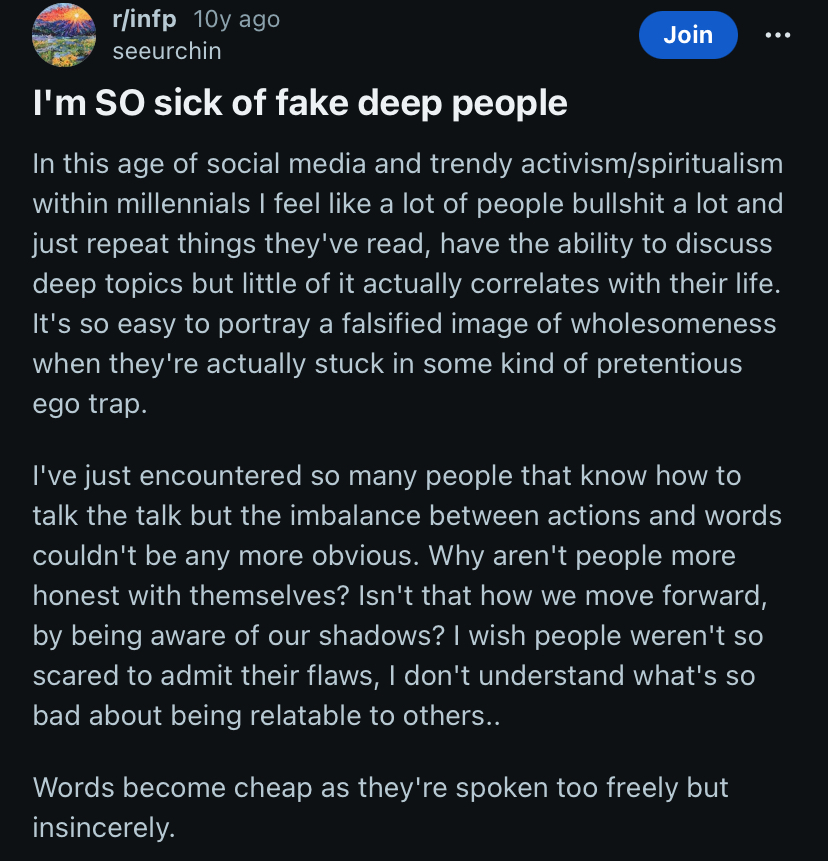Click the "10y ago" post timestamp

click(236, 19)
